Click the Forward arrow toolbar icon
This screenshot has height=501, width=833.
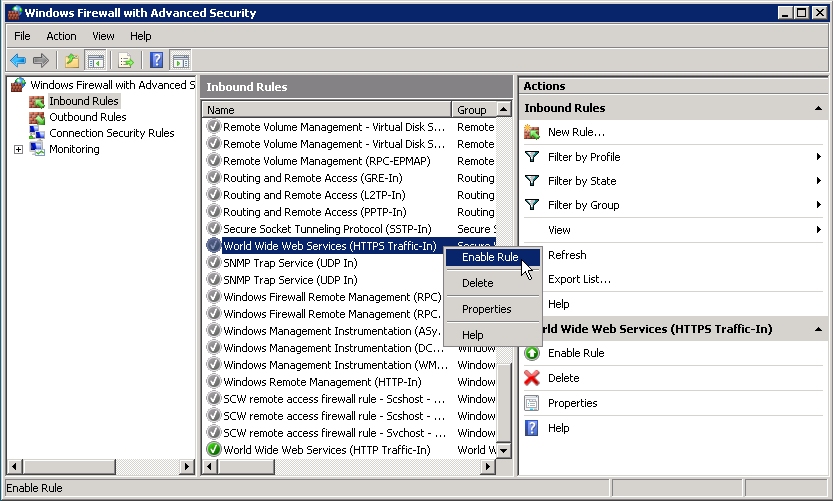[x=41, y=61]
